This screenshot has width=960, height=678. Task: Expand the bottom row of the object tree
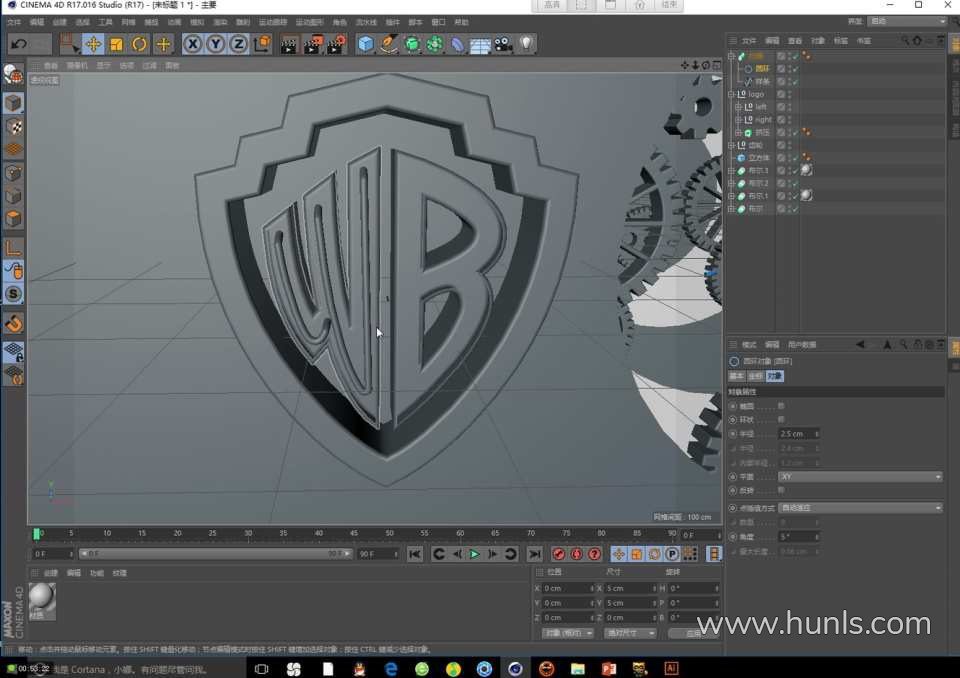(731, 209)
